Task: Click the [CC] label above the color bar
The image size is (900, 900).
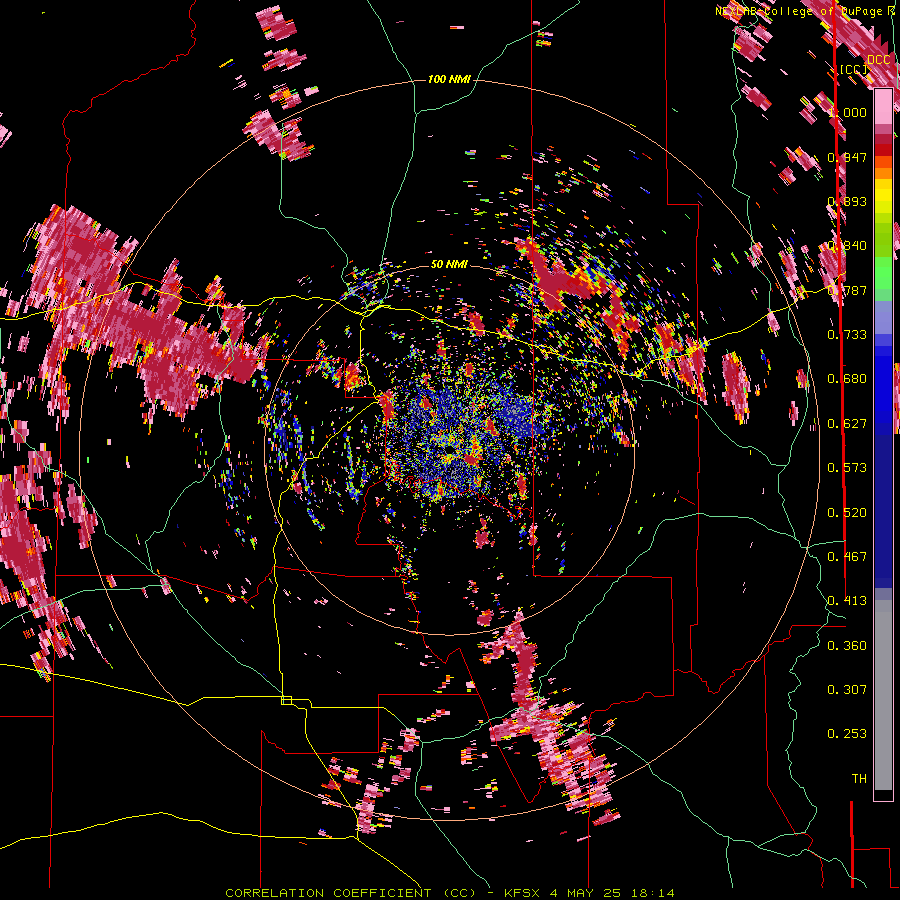Action: tap(853, 69)
